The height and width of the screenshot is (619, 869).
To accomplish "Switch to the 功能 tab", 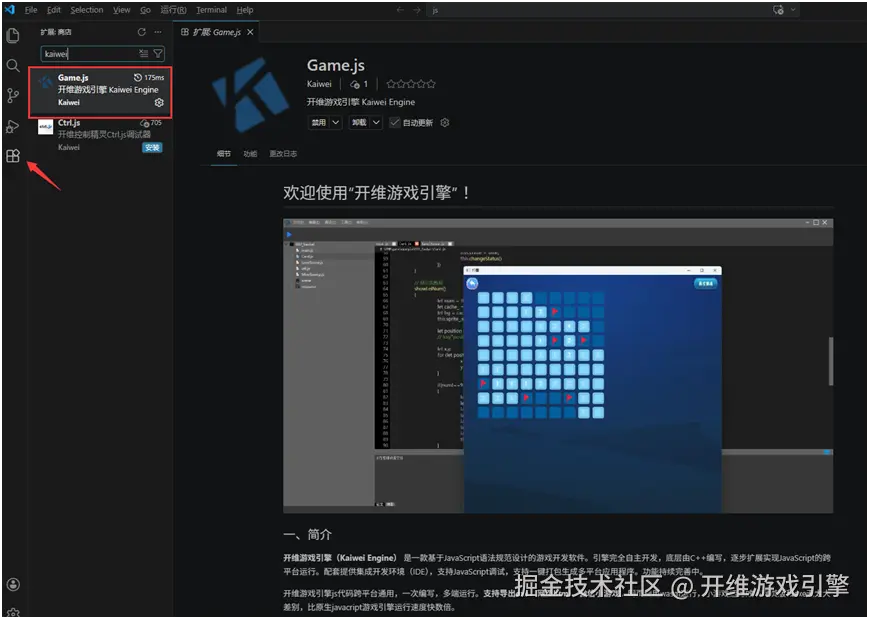I will (x=250, y=154).
